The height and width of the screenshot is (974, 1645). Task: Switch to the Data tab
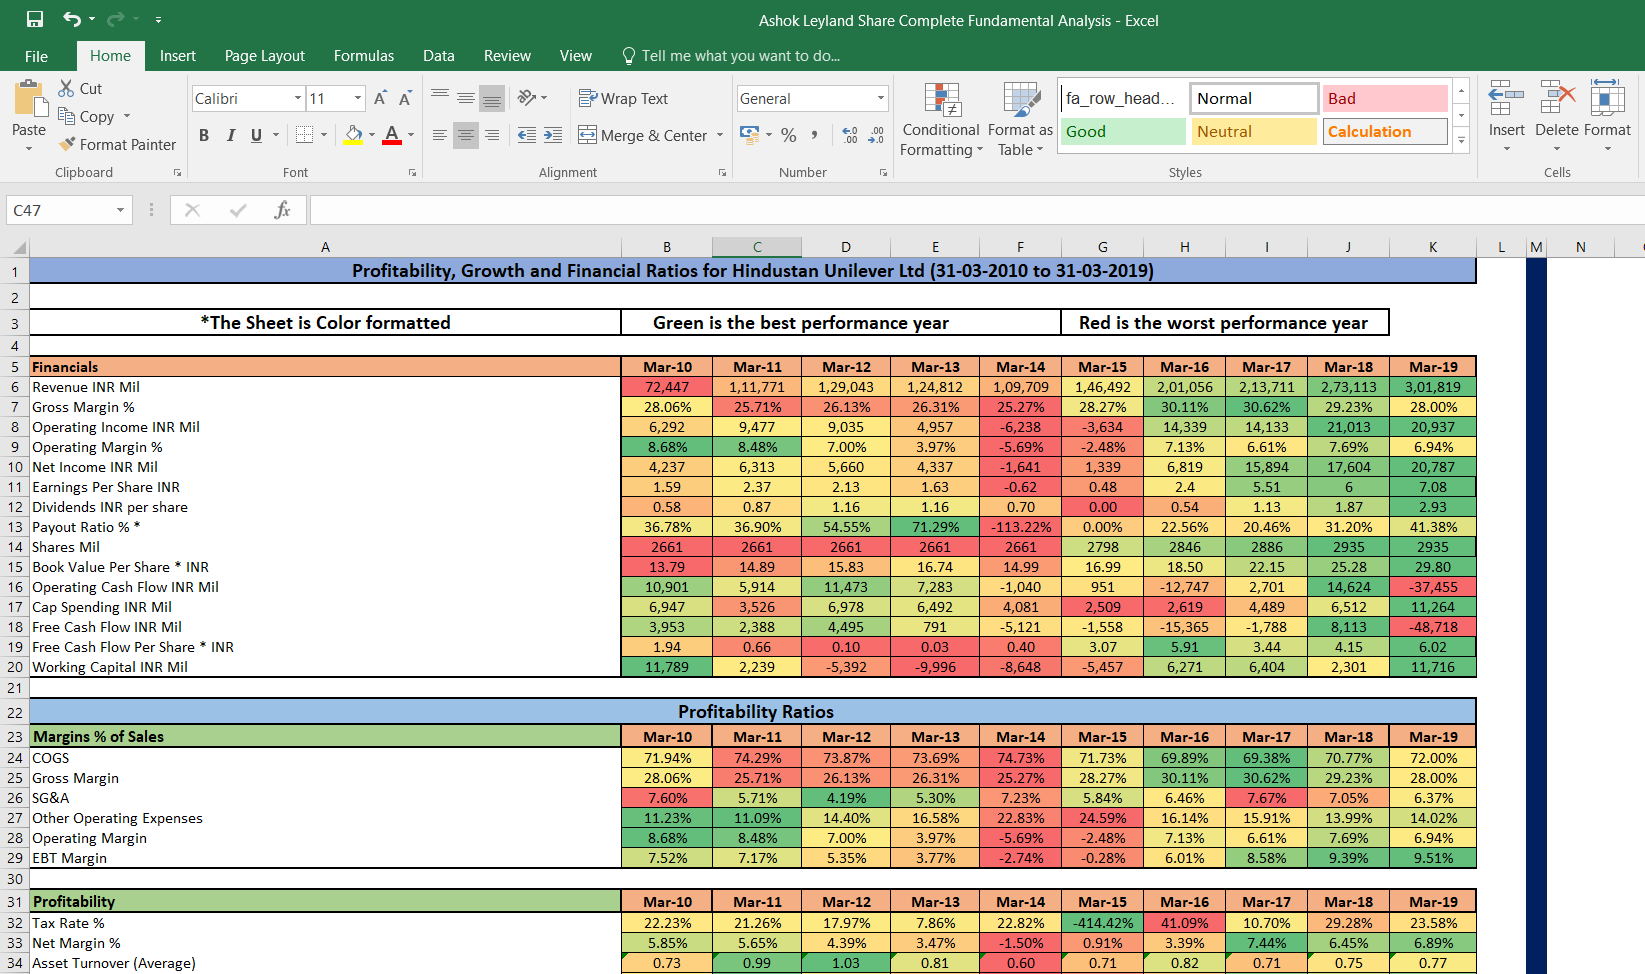click(x=438, y=56)
